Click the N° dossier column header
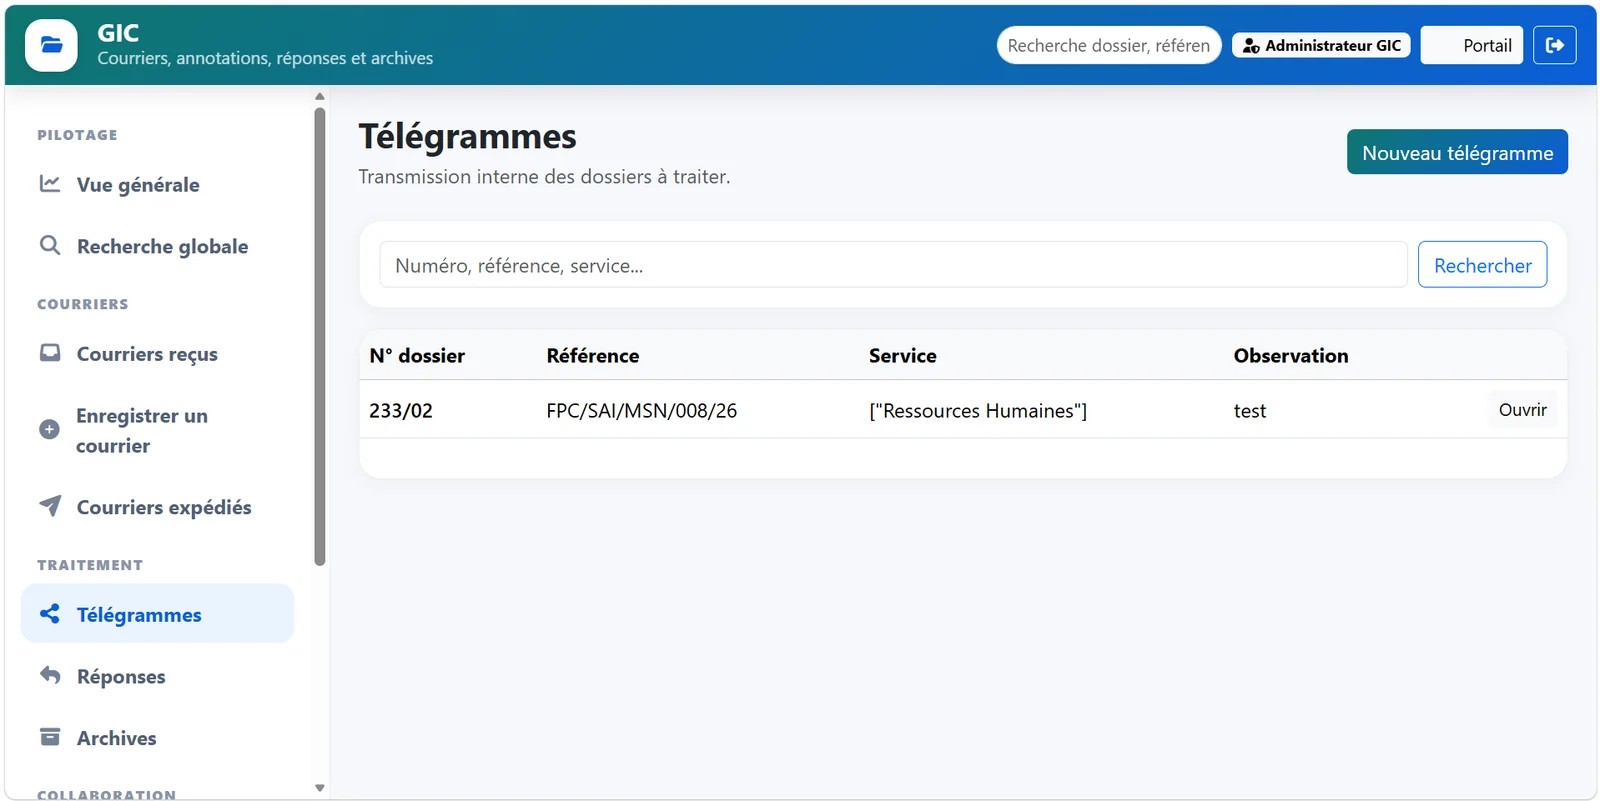1600x801 pixels. point(417,356)
